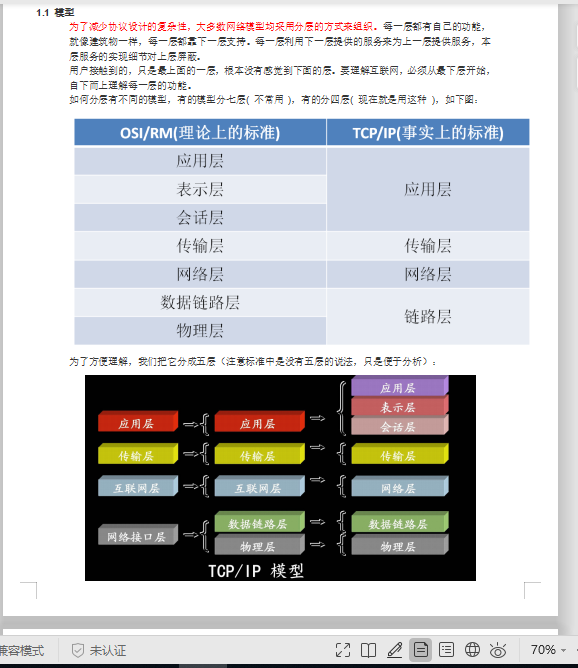578x668 pixels.
Task: Click the 未认证 status label
Action: (108, 651)
